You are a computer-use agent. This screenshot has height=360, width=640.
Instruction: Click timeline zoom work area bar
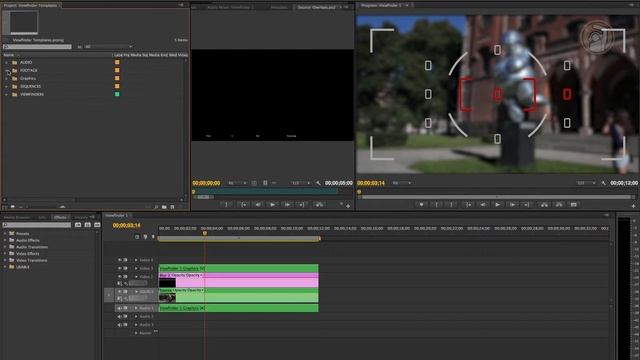point(238,238)
